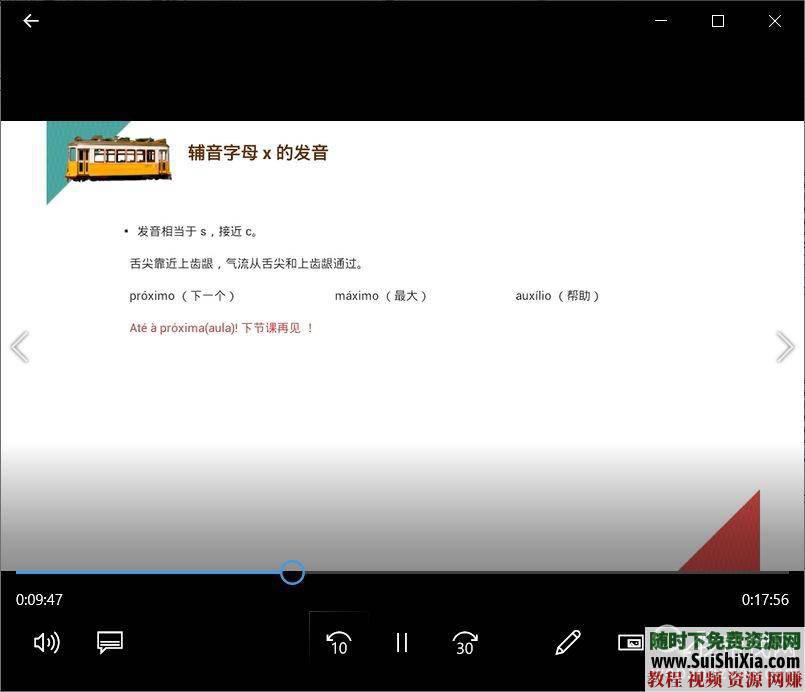
Task: Maximize the player window
Action: pyautogui.click(x=718, y=20)
